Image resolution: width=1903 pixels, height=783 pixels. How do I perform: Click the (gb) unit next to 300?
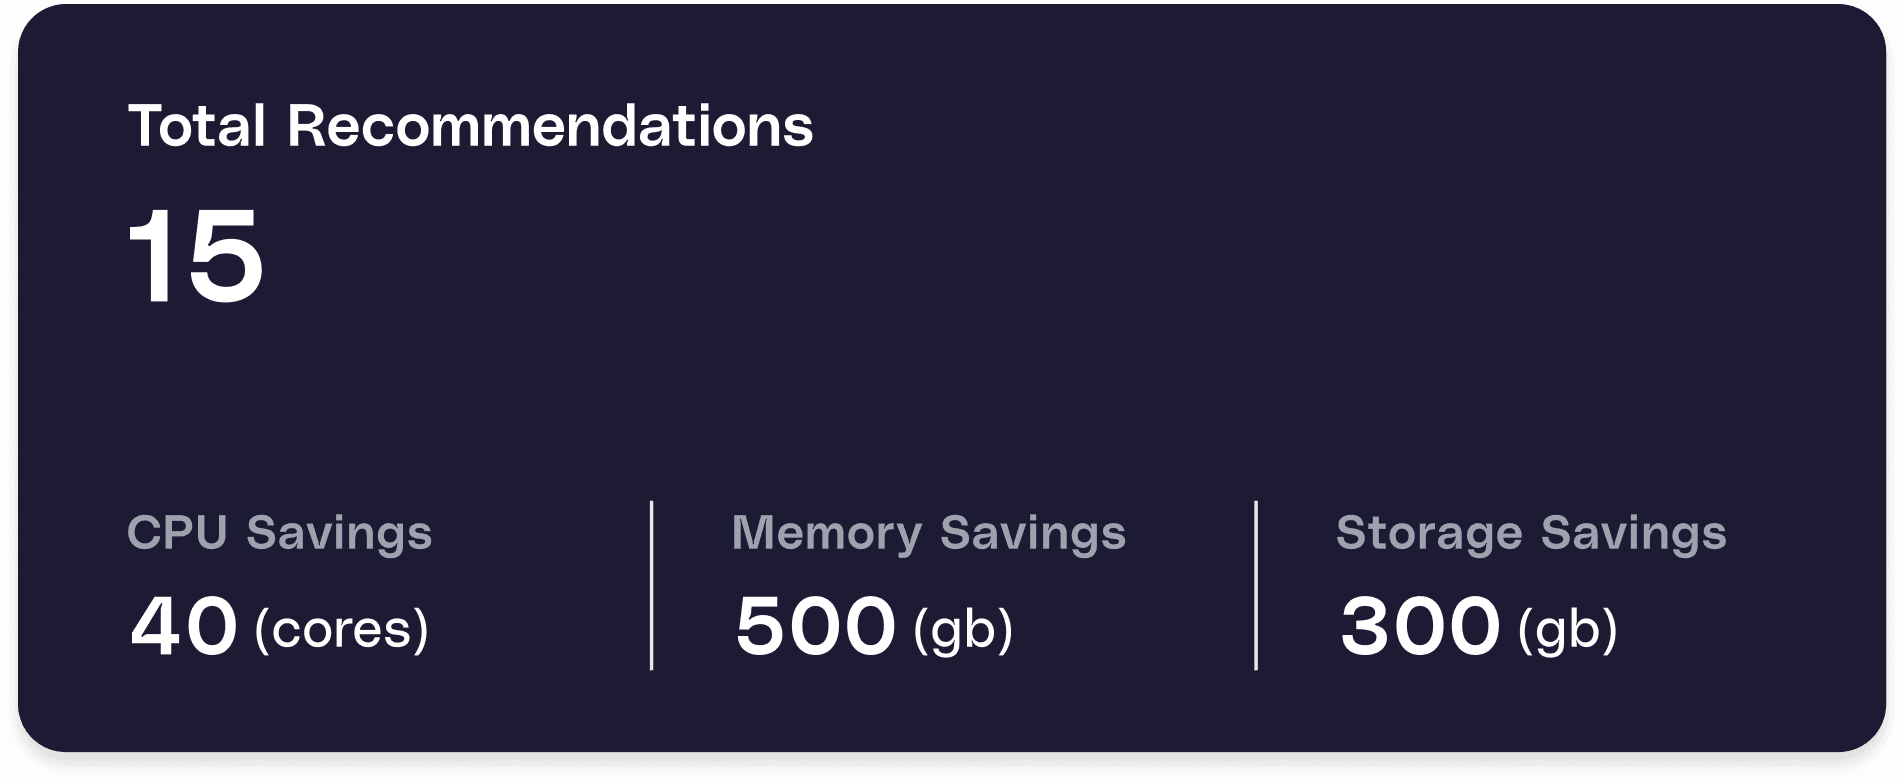click(1568, 630)
